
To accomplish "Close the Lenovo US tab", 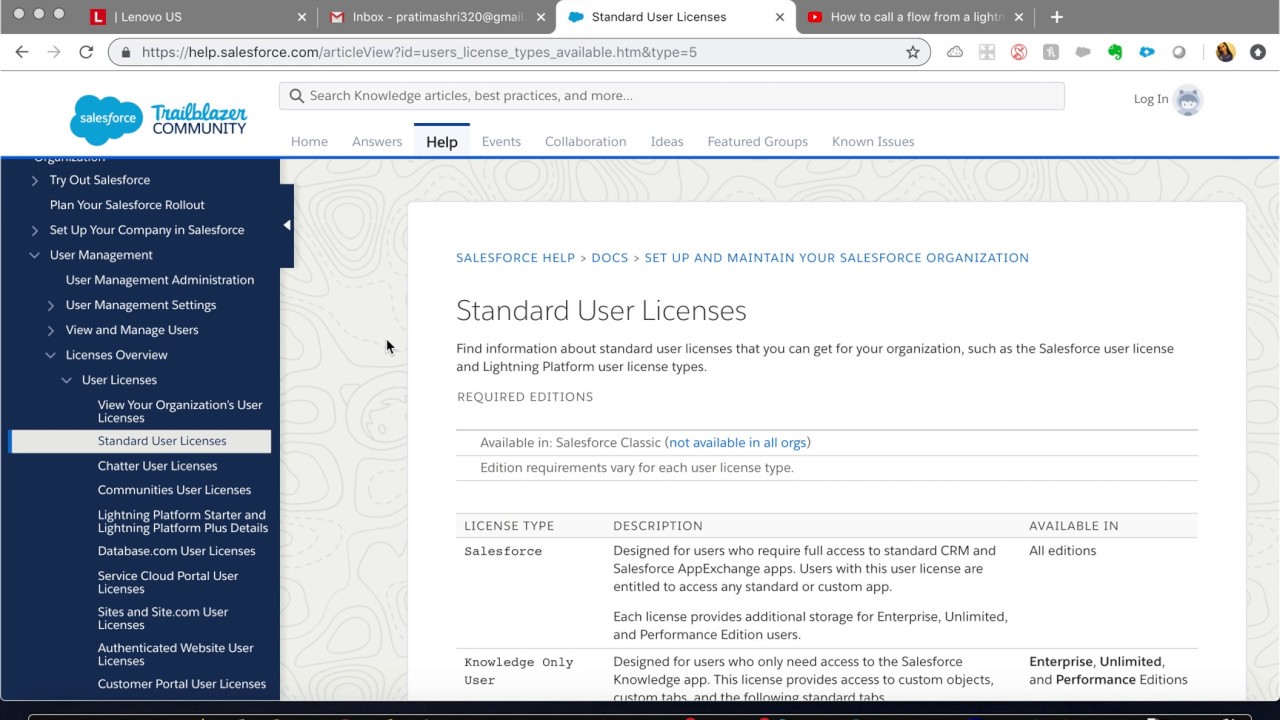I will (302, 17).
